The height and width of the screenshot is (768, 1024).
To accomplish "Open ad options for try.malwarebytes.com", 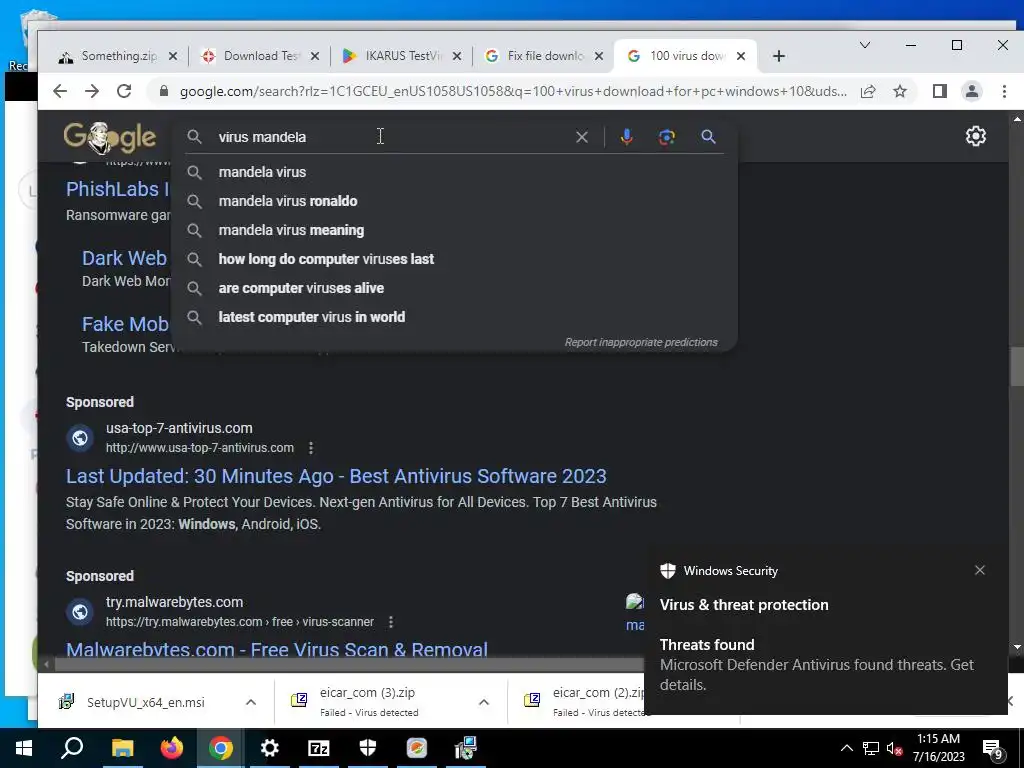I will click(x=391, y=622).
